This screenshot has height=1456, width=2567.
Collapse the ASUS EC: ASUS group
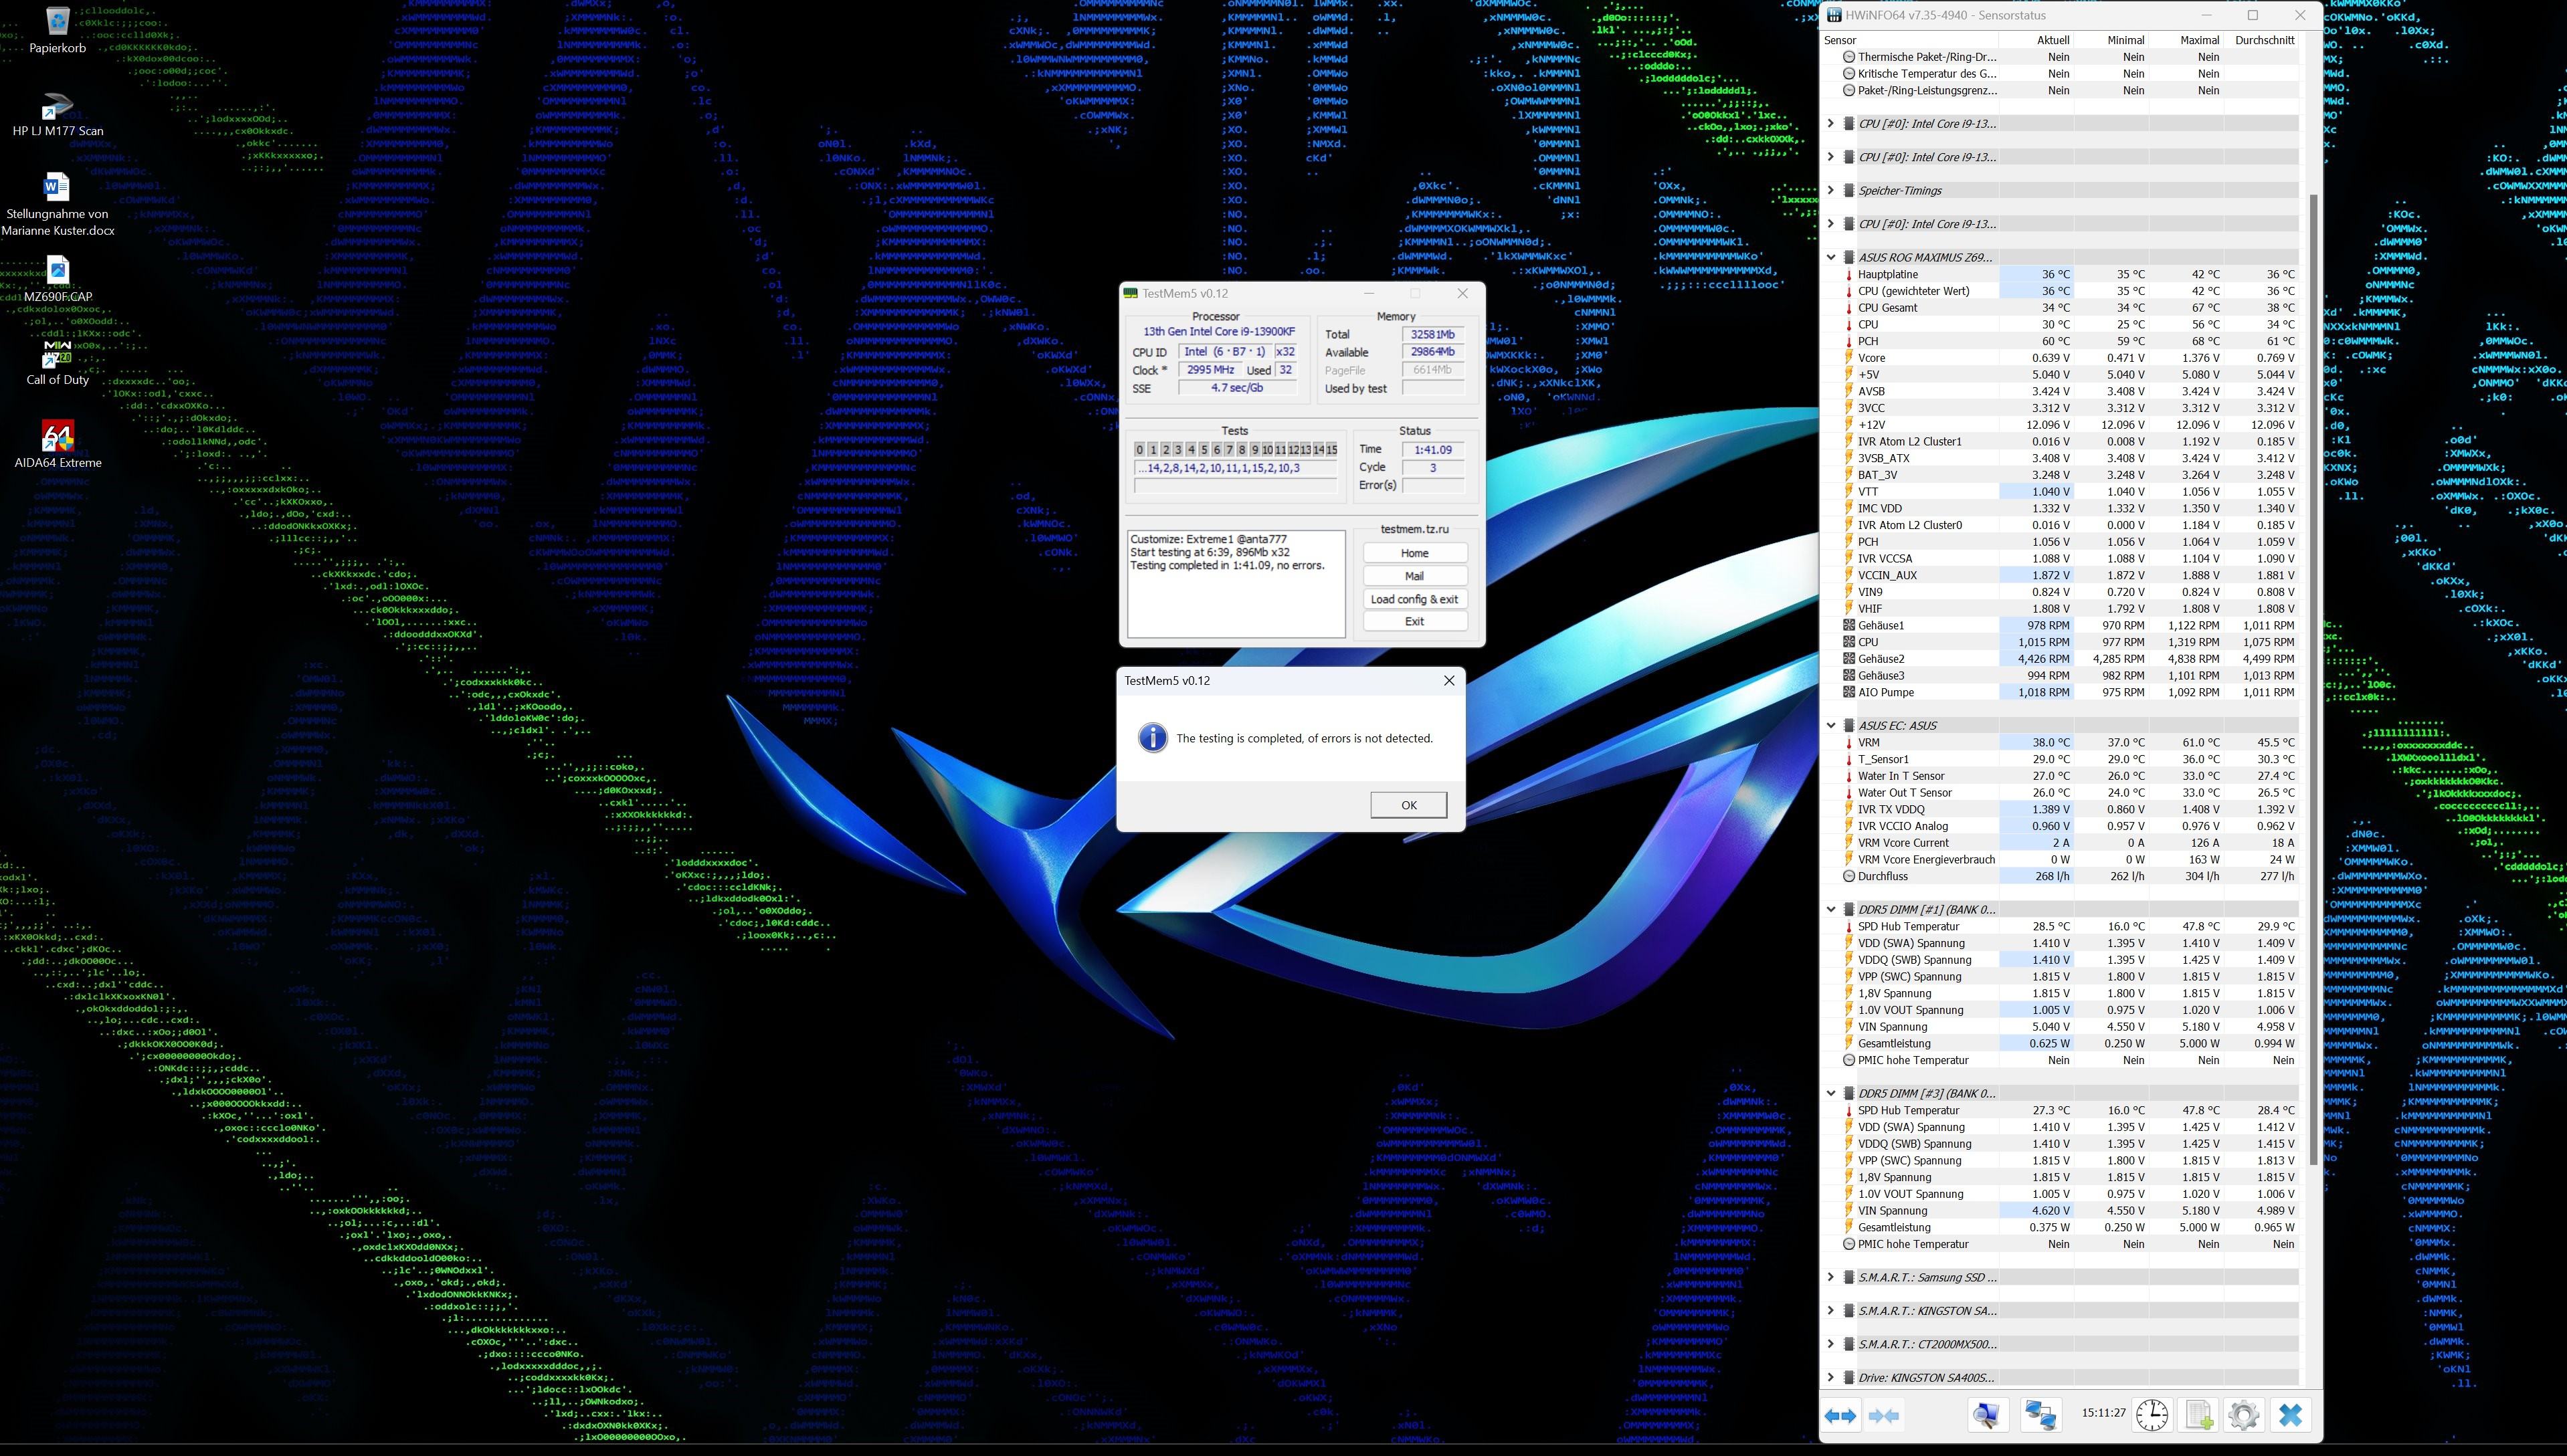tap(1831, 725)
